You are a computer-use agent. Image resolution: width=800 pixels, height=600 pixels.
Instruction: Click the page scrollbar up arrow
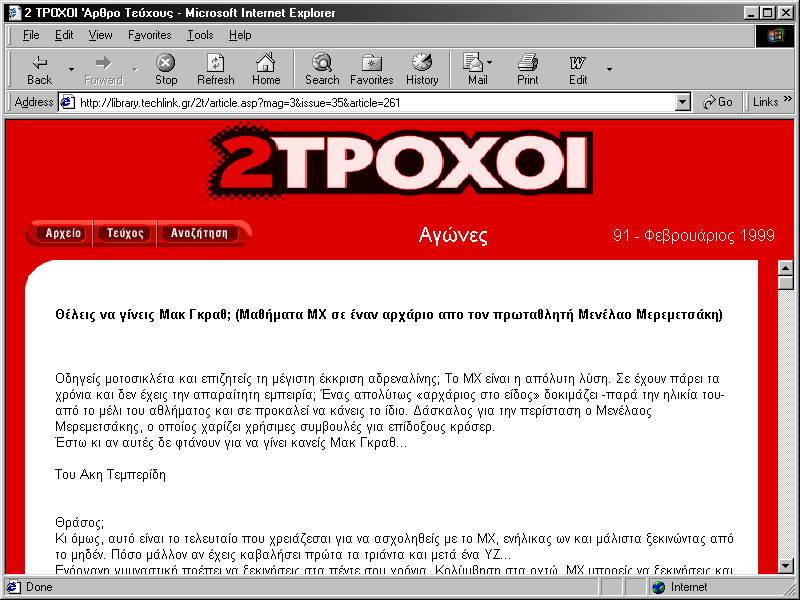point(786,268)
